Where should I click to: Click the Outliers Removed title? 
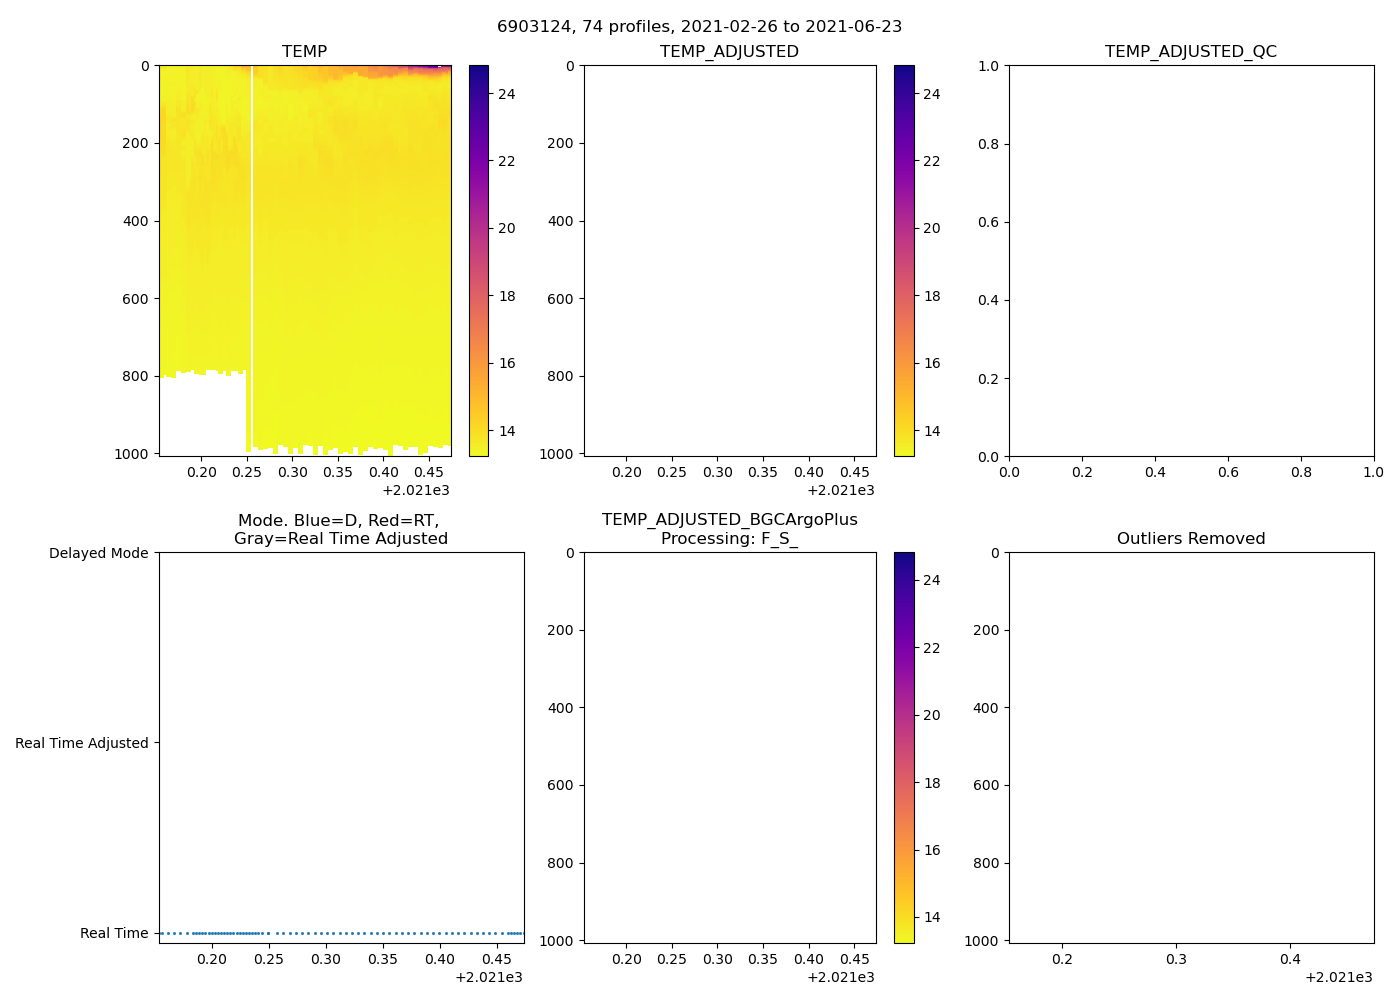coord(1190,539)
